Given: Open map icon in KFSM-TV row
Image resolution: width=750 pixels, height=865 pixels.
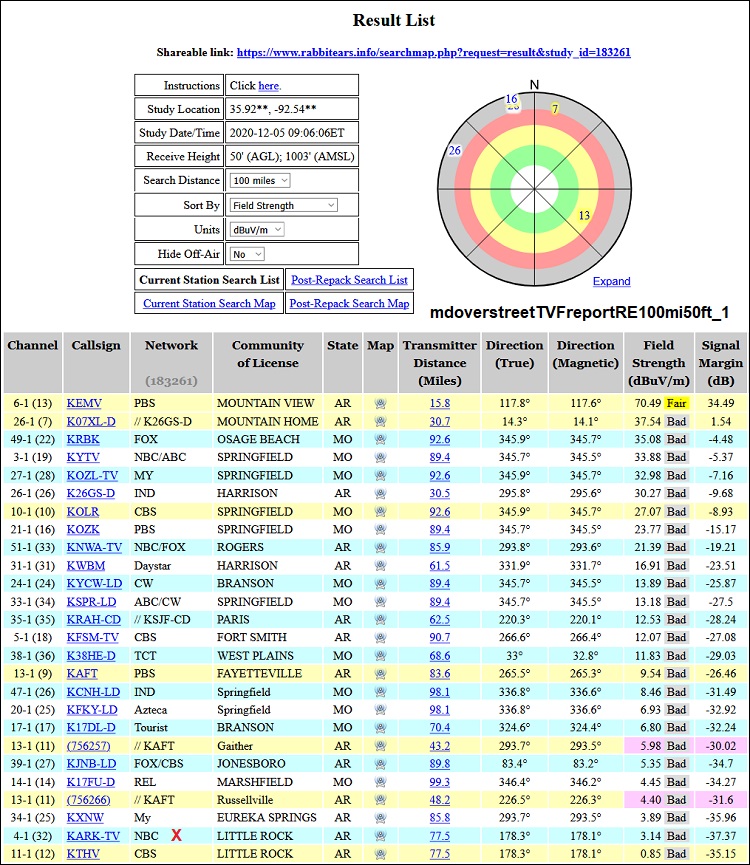Looking at the screenshot, I should click(x=380, y=638).
